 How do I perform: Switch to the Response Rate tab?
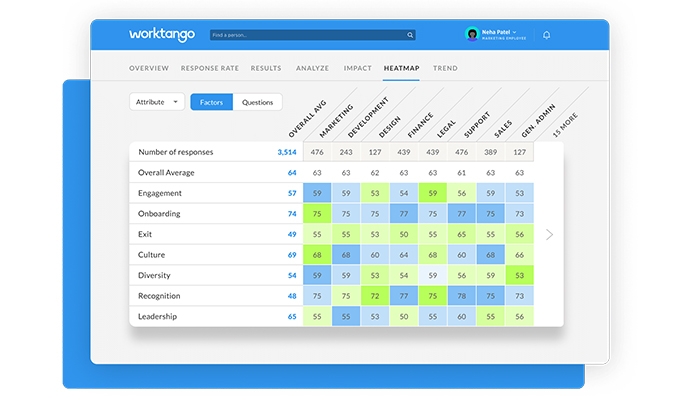pyautogui.click(x=210, y=68)
